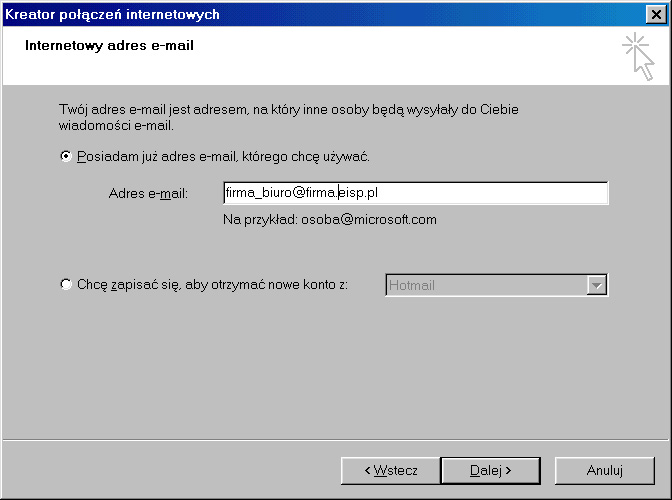
Task: Click the 'Internetowy adres e-mail' heading
Action: tap(109, 46)
